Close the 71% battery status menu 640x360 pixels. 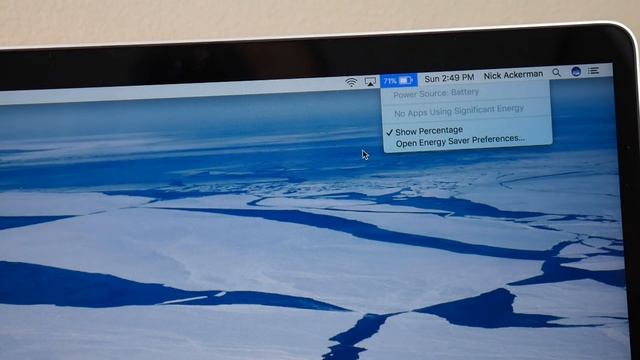point(398,80)
